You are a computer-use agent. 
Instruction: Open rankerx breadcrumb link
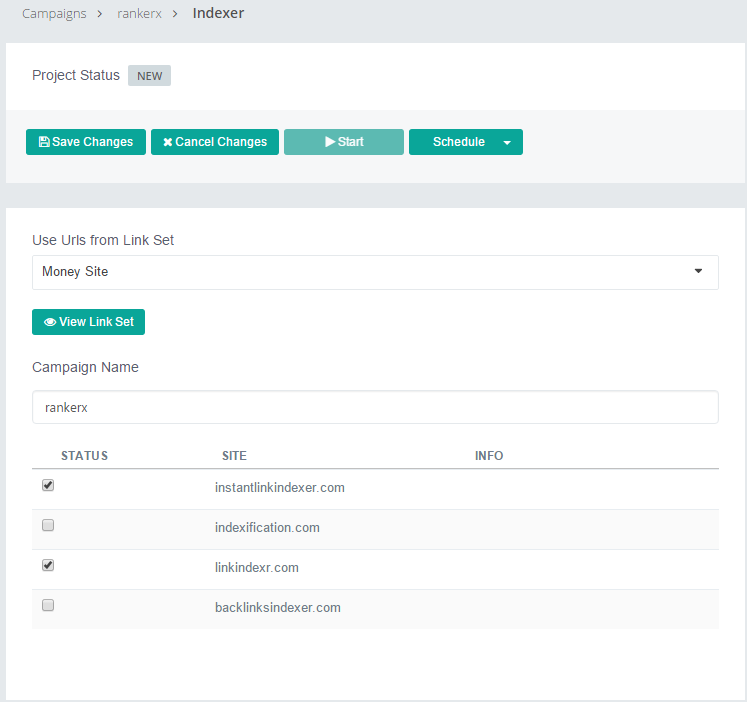(140, 14)
